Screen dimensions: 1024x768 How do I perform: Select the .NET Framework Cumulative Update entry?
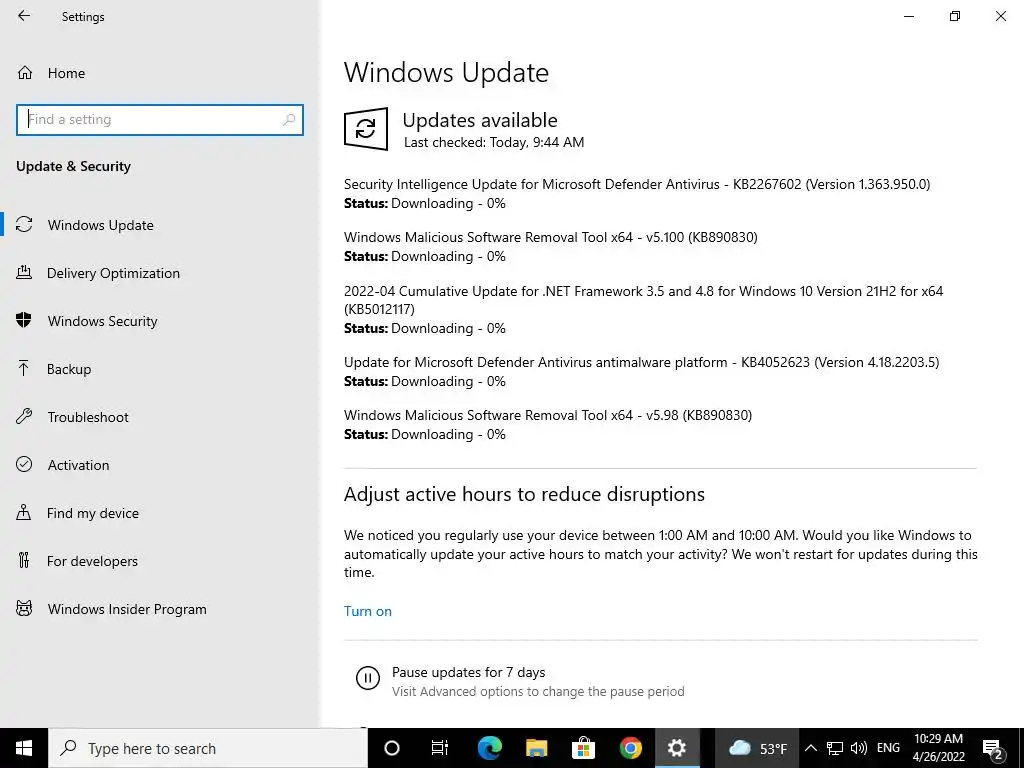643,300
